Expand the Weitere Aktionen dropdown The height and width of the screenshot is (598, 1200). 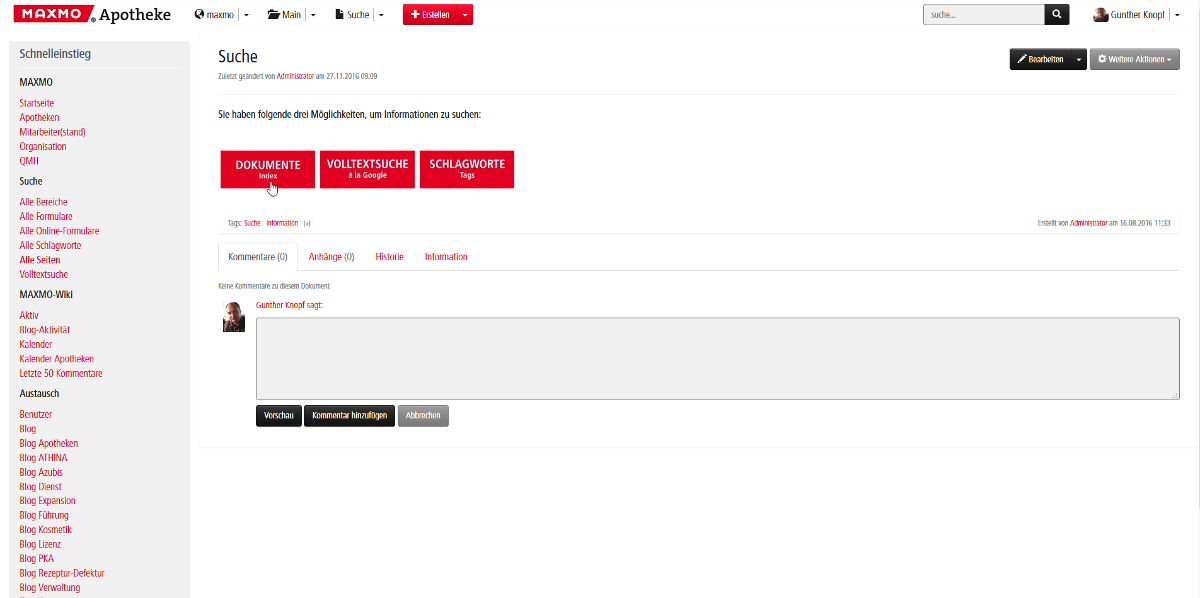(1134, 59)
